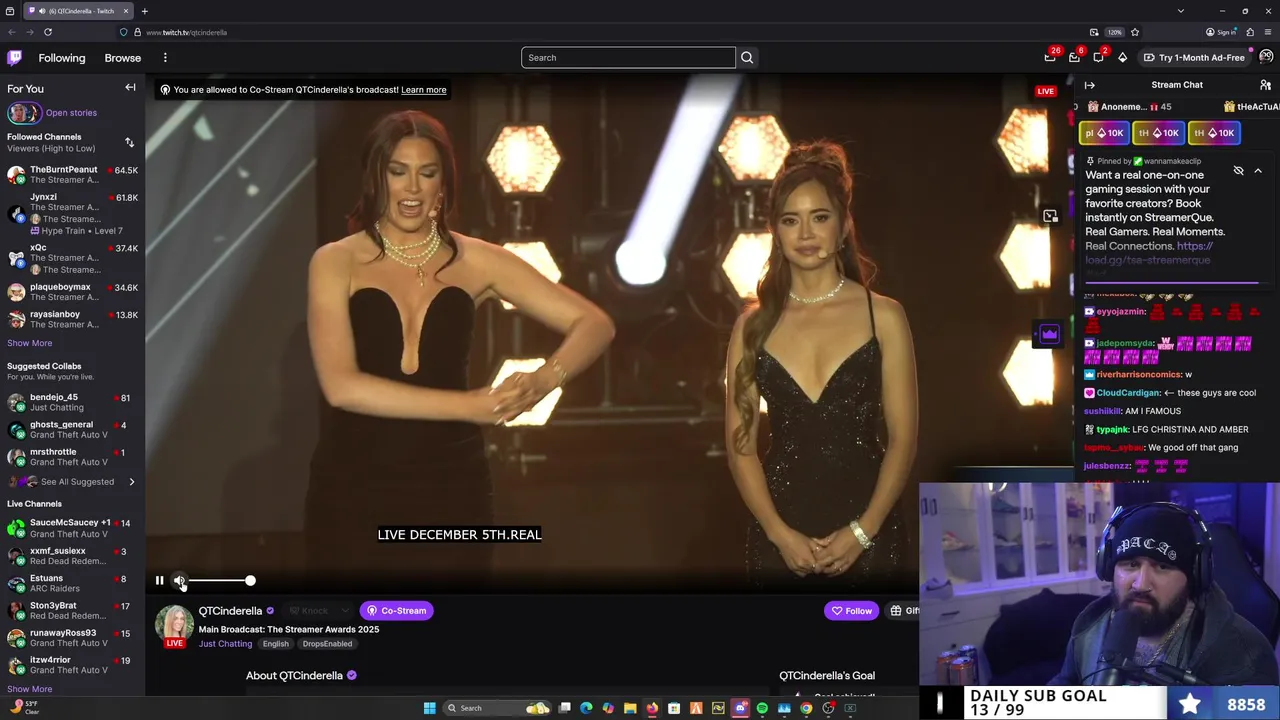Click the purple crown icon on video

click(1049, 335)
